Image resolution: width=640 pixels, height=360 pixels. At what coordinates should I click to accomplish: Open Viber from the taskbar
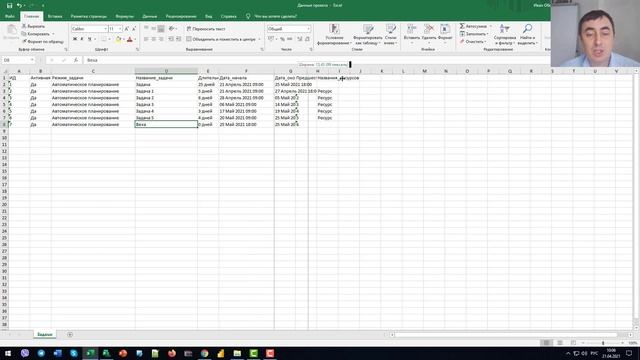25,353
